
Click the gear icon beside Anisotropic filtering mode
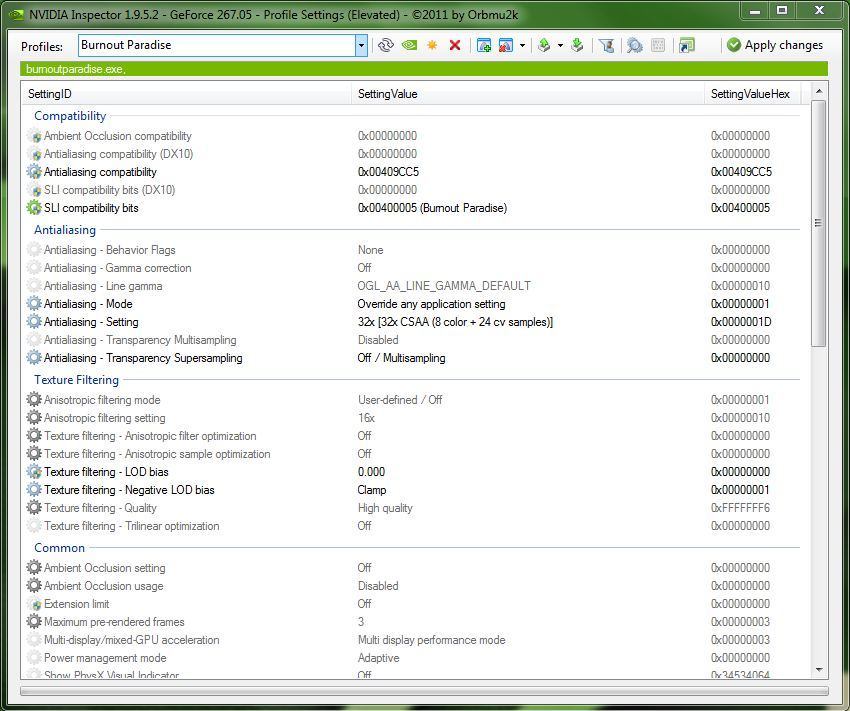[x=34, y=399]
